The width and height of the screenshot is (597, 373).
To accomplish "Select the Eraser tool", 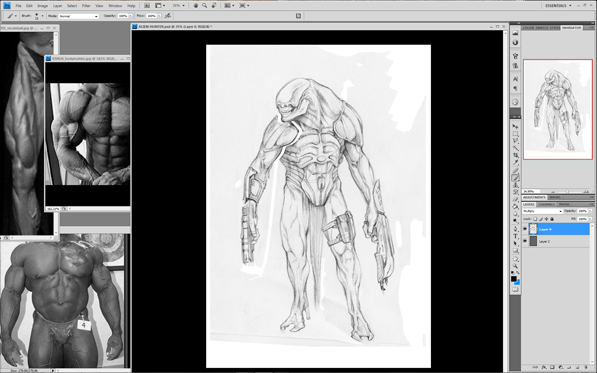I will [515, 199].
